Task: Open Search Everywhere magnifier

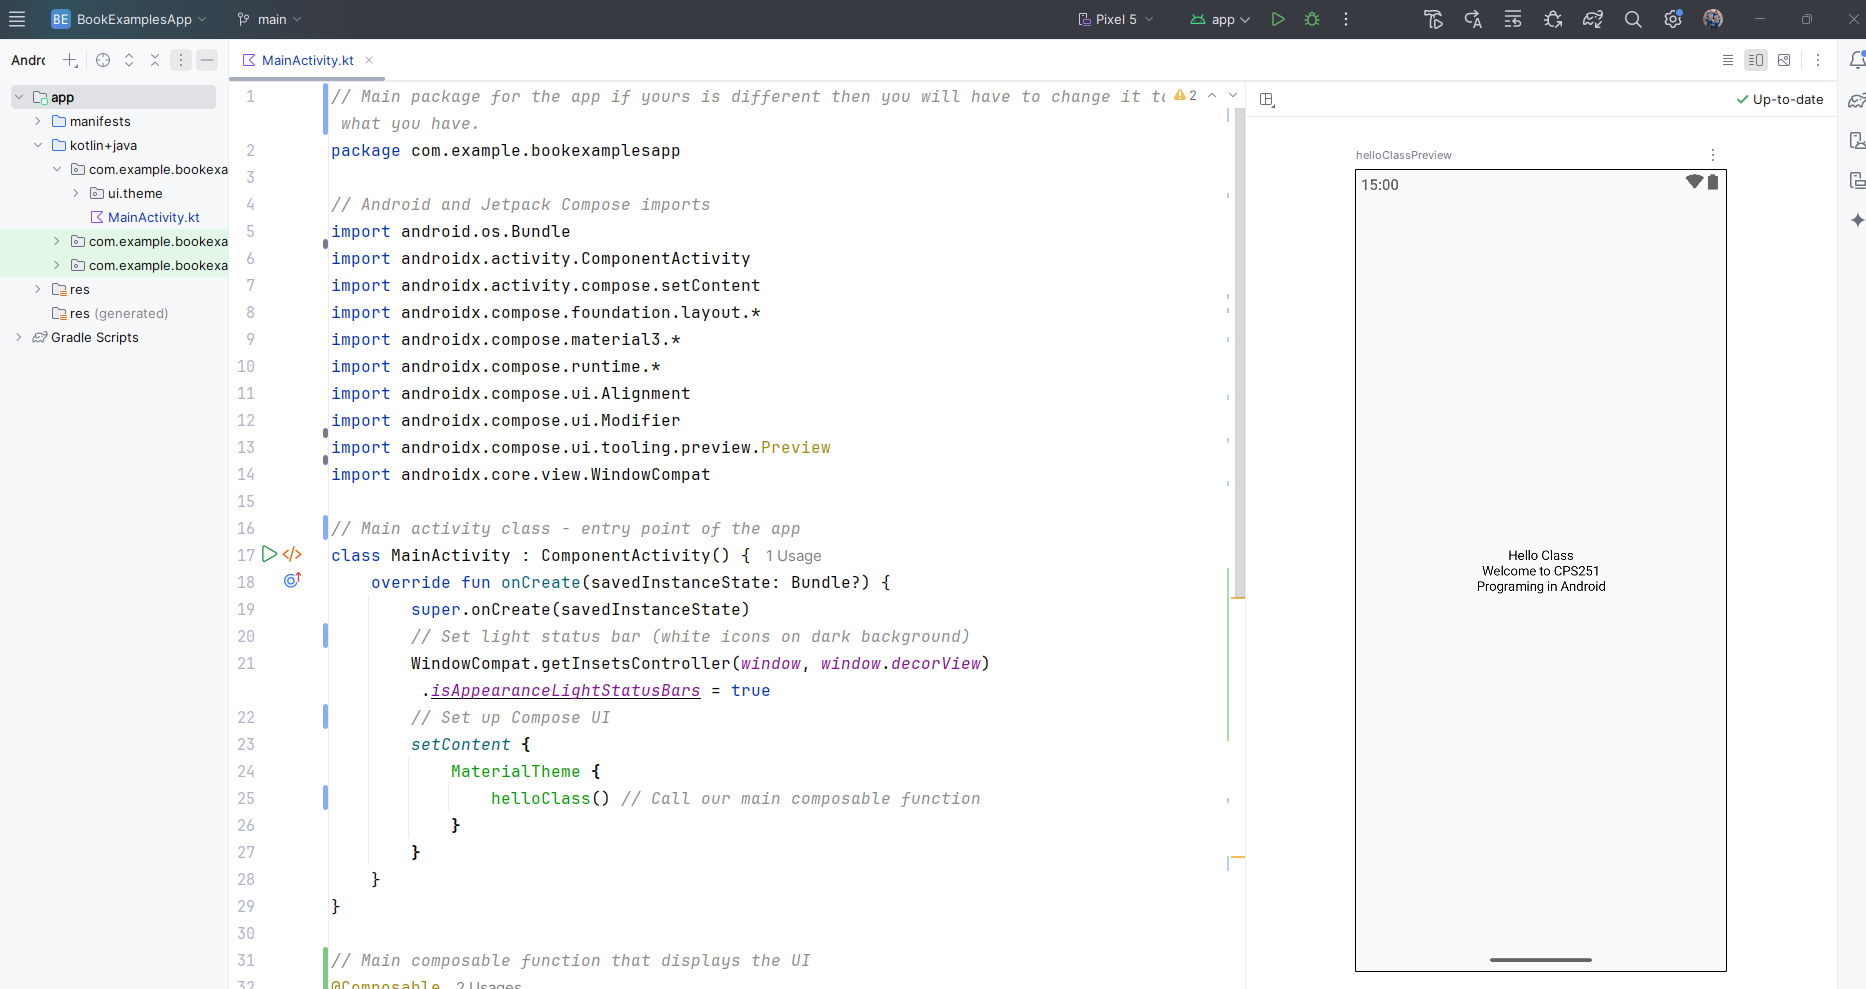Action: coord(1633,19)
